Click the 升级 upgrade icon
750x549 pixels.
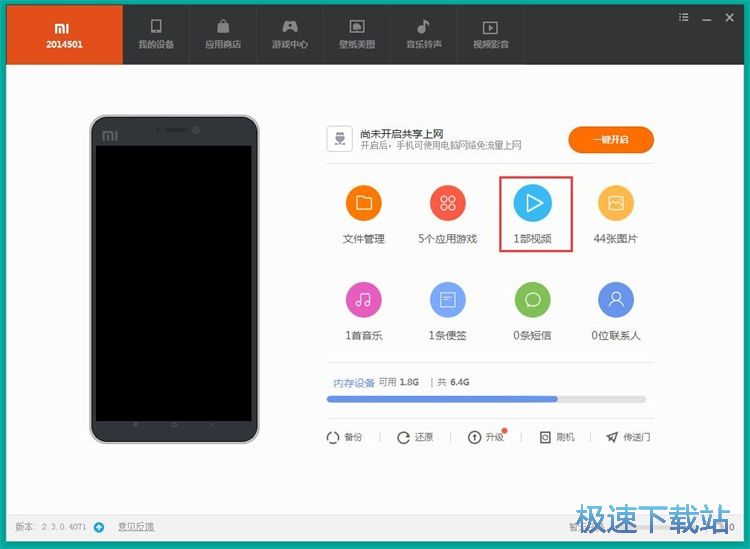474,437
